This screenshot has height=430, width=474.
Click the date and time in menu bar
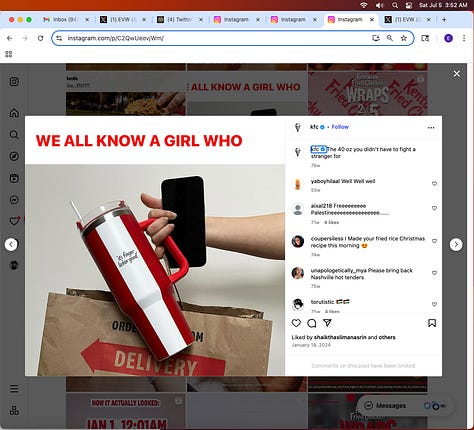pyautogui.click(x=443, y=5)
